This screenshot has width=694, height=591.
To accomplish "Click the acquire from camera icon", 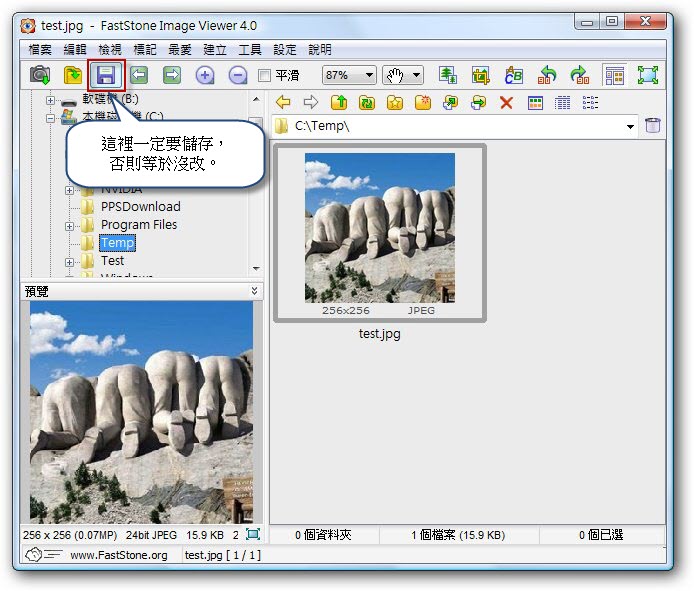I will [40, 75].
